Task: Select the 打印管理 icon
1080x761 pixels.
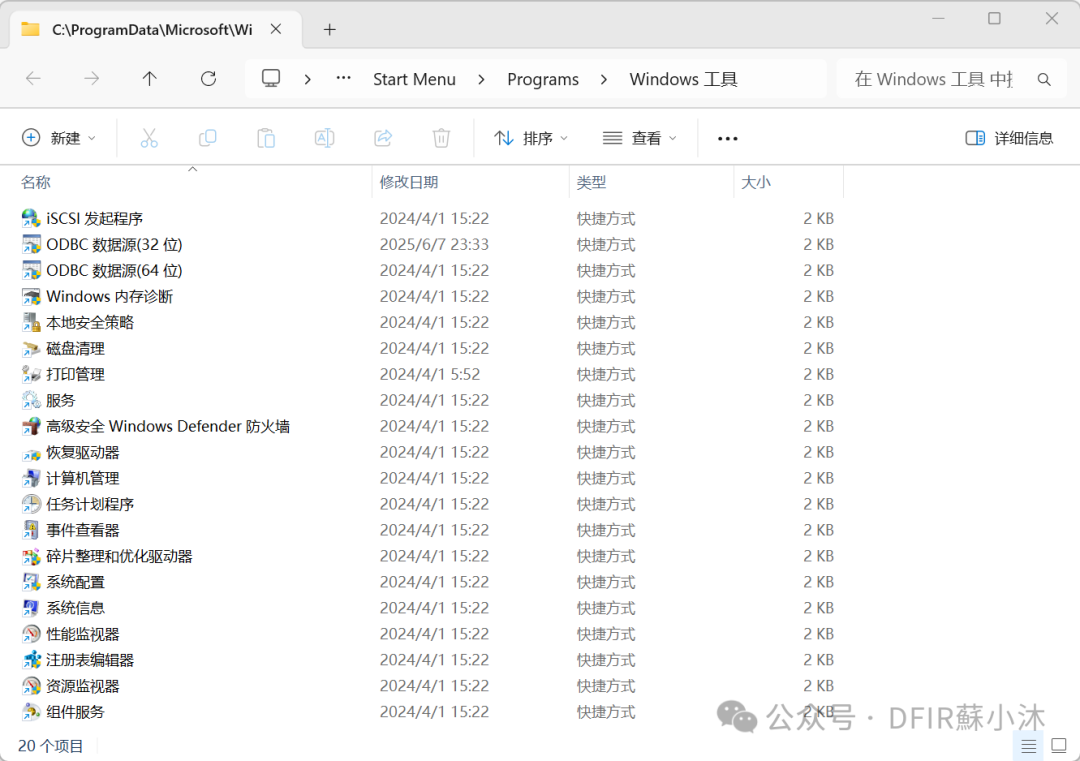Action: coord(31,375)
